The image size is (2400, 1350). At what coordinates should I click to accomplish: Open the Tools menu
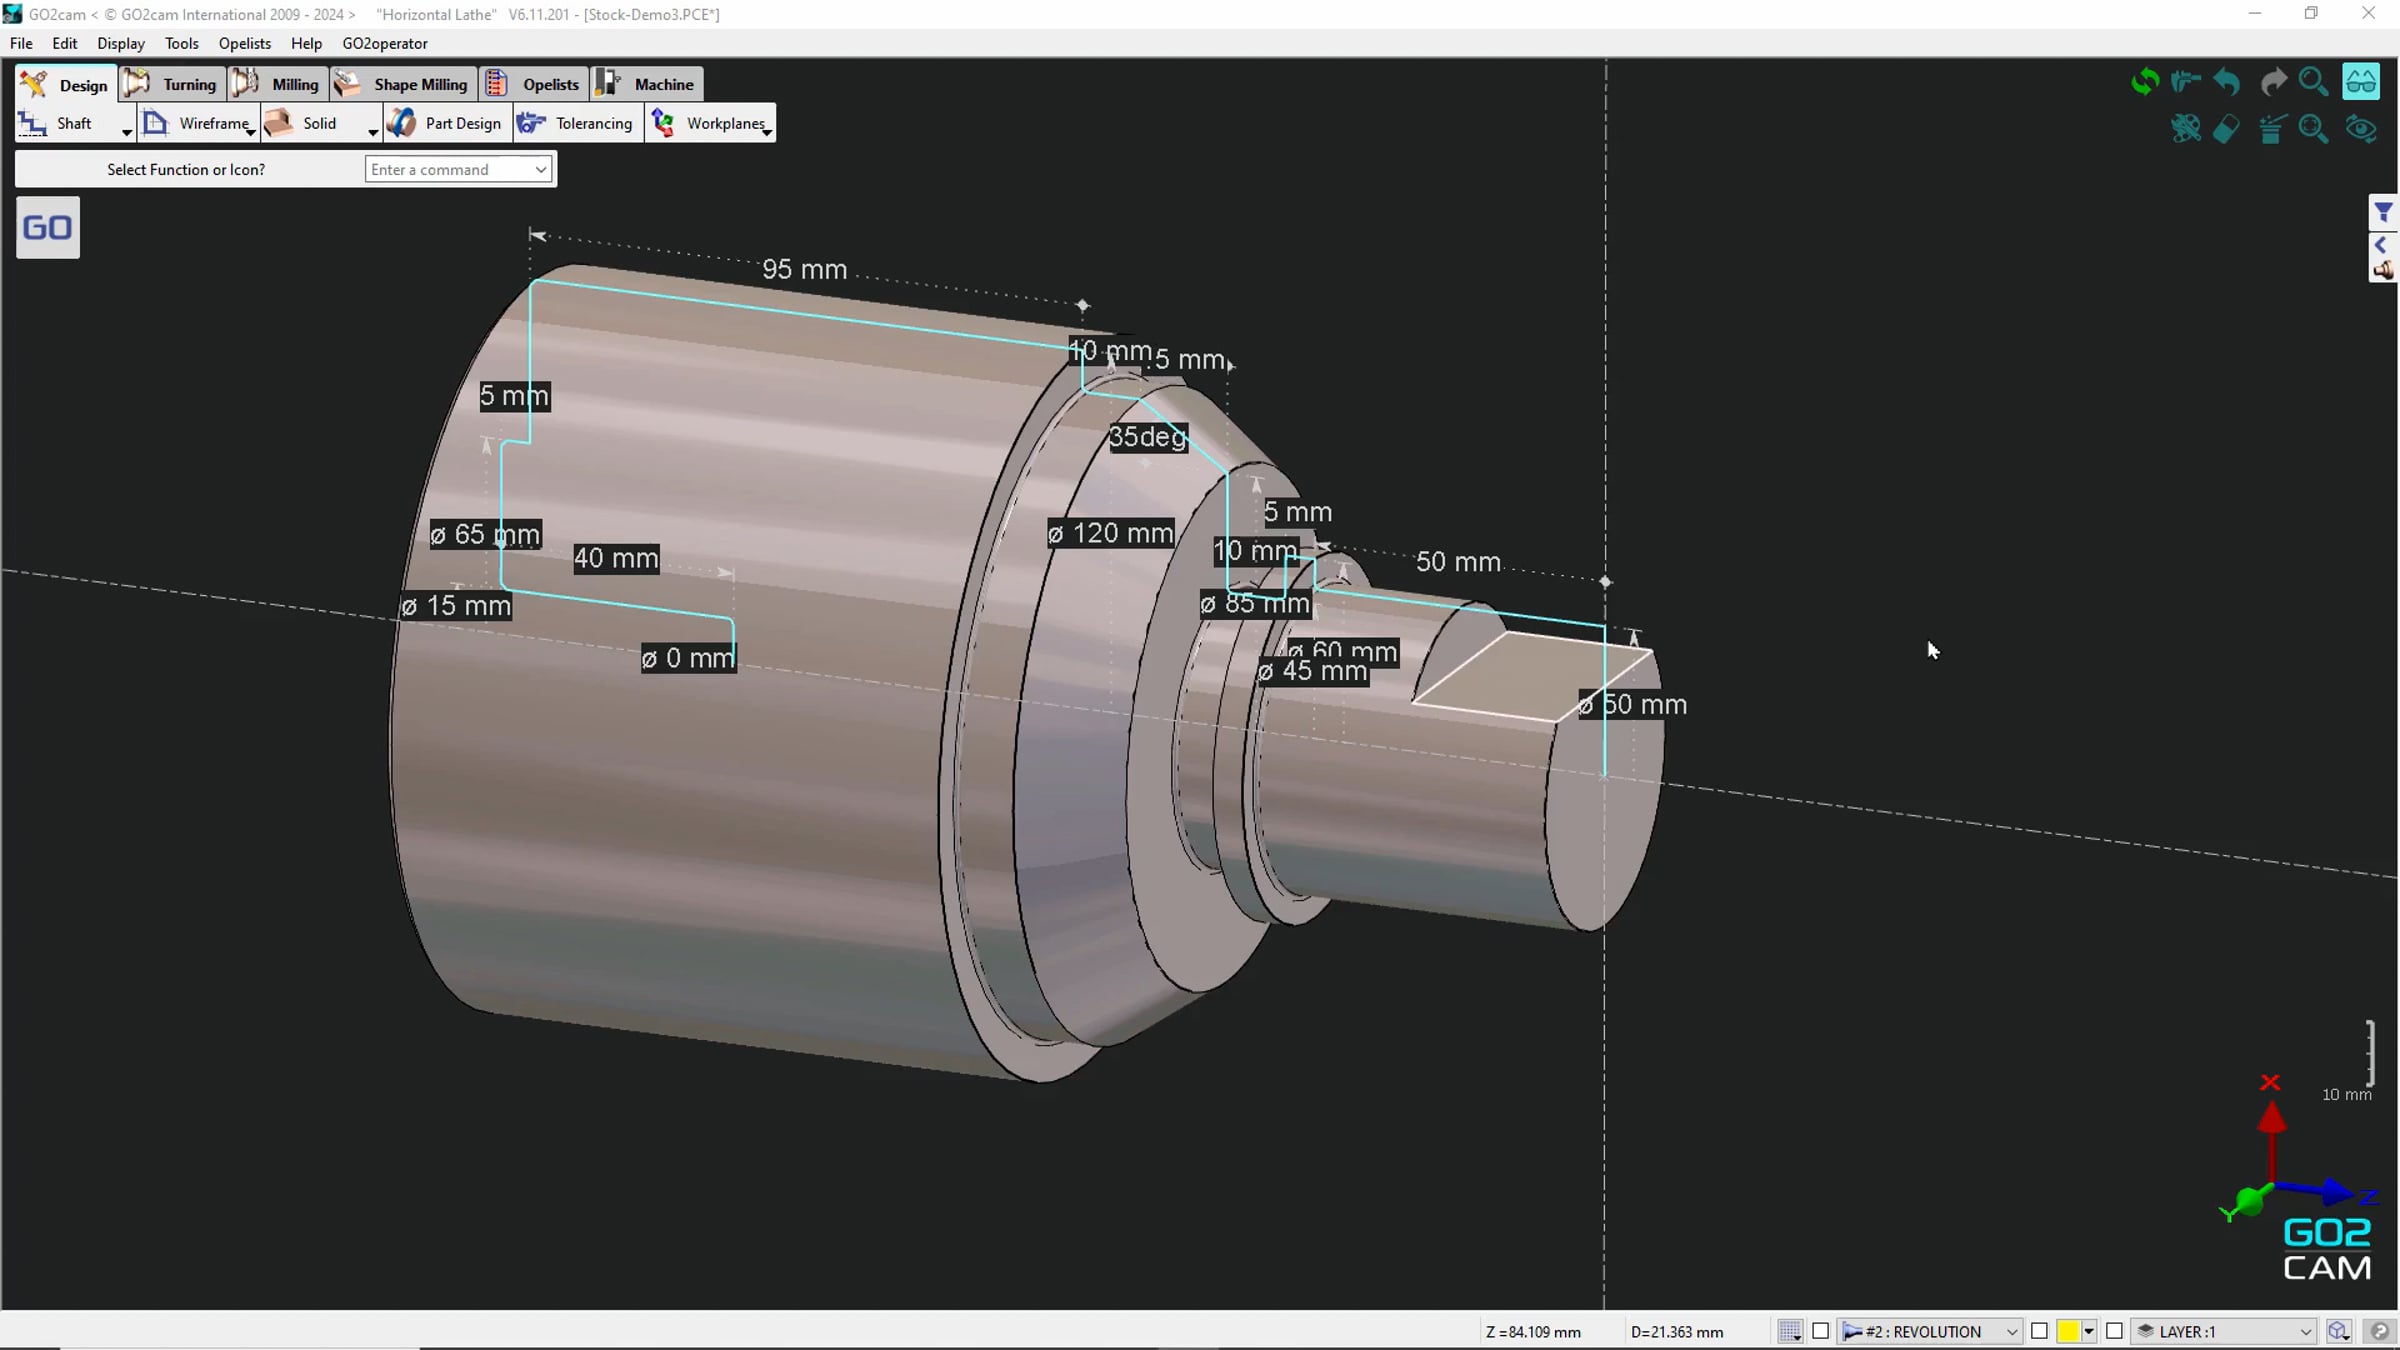(181, 43)
